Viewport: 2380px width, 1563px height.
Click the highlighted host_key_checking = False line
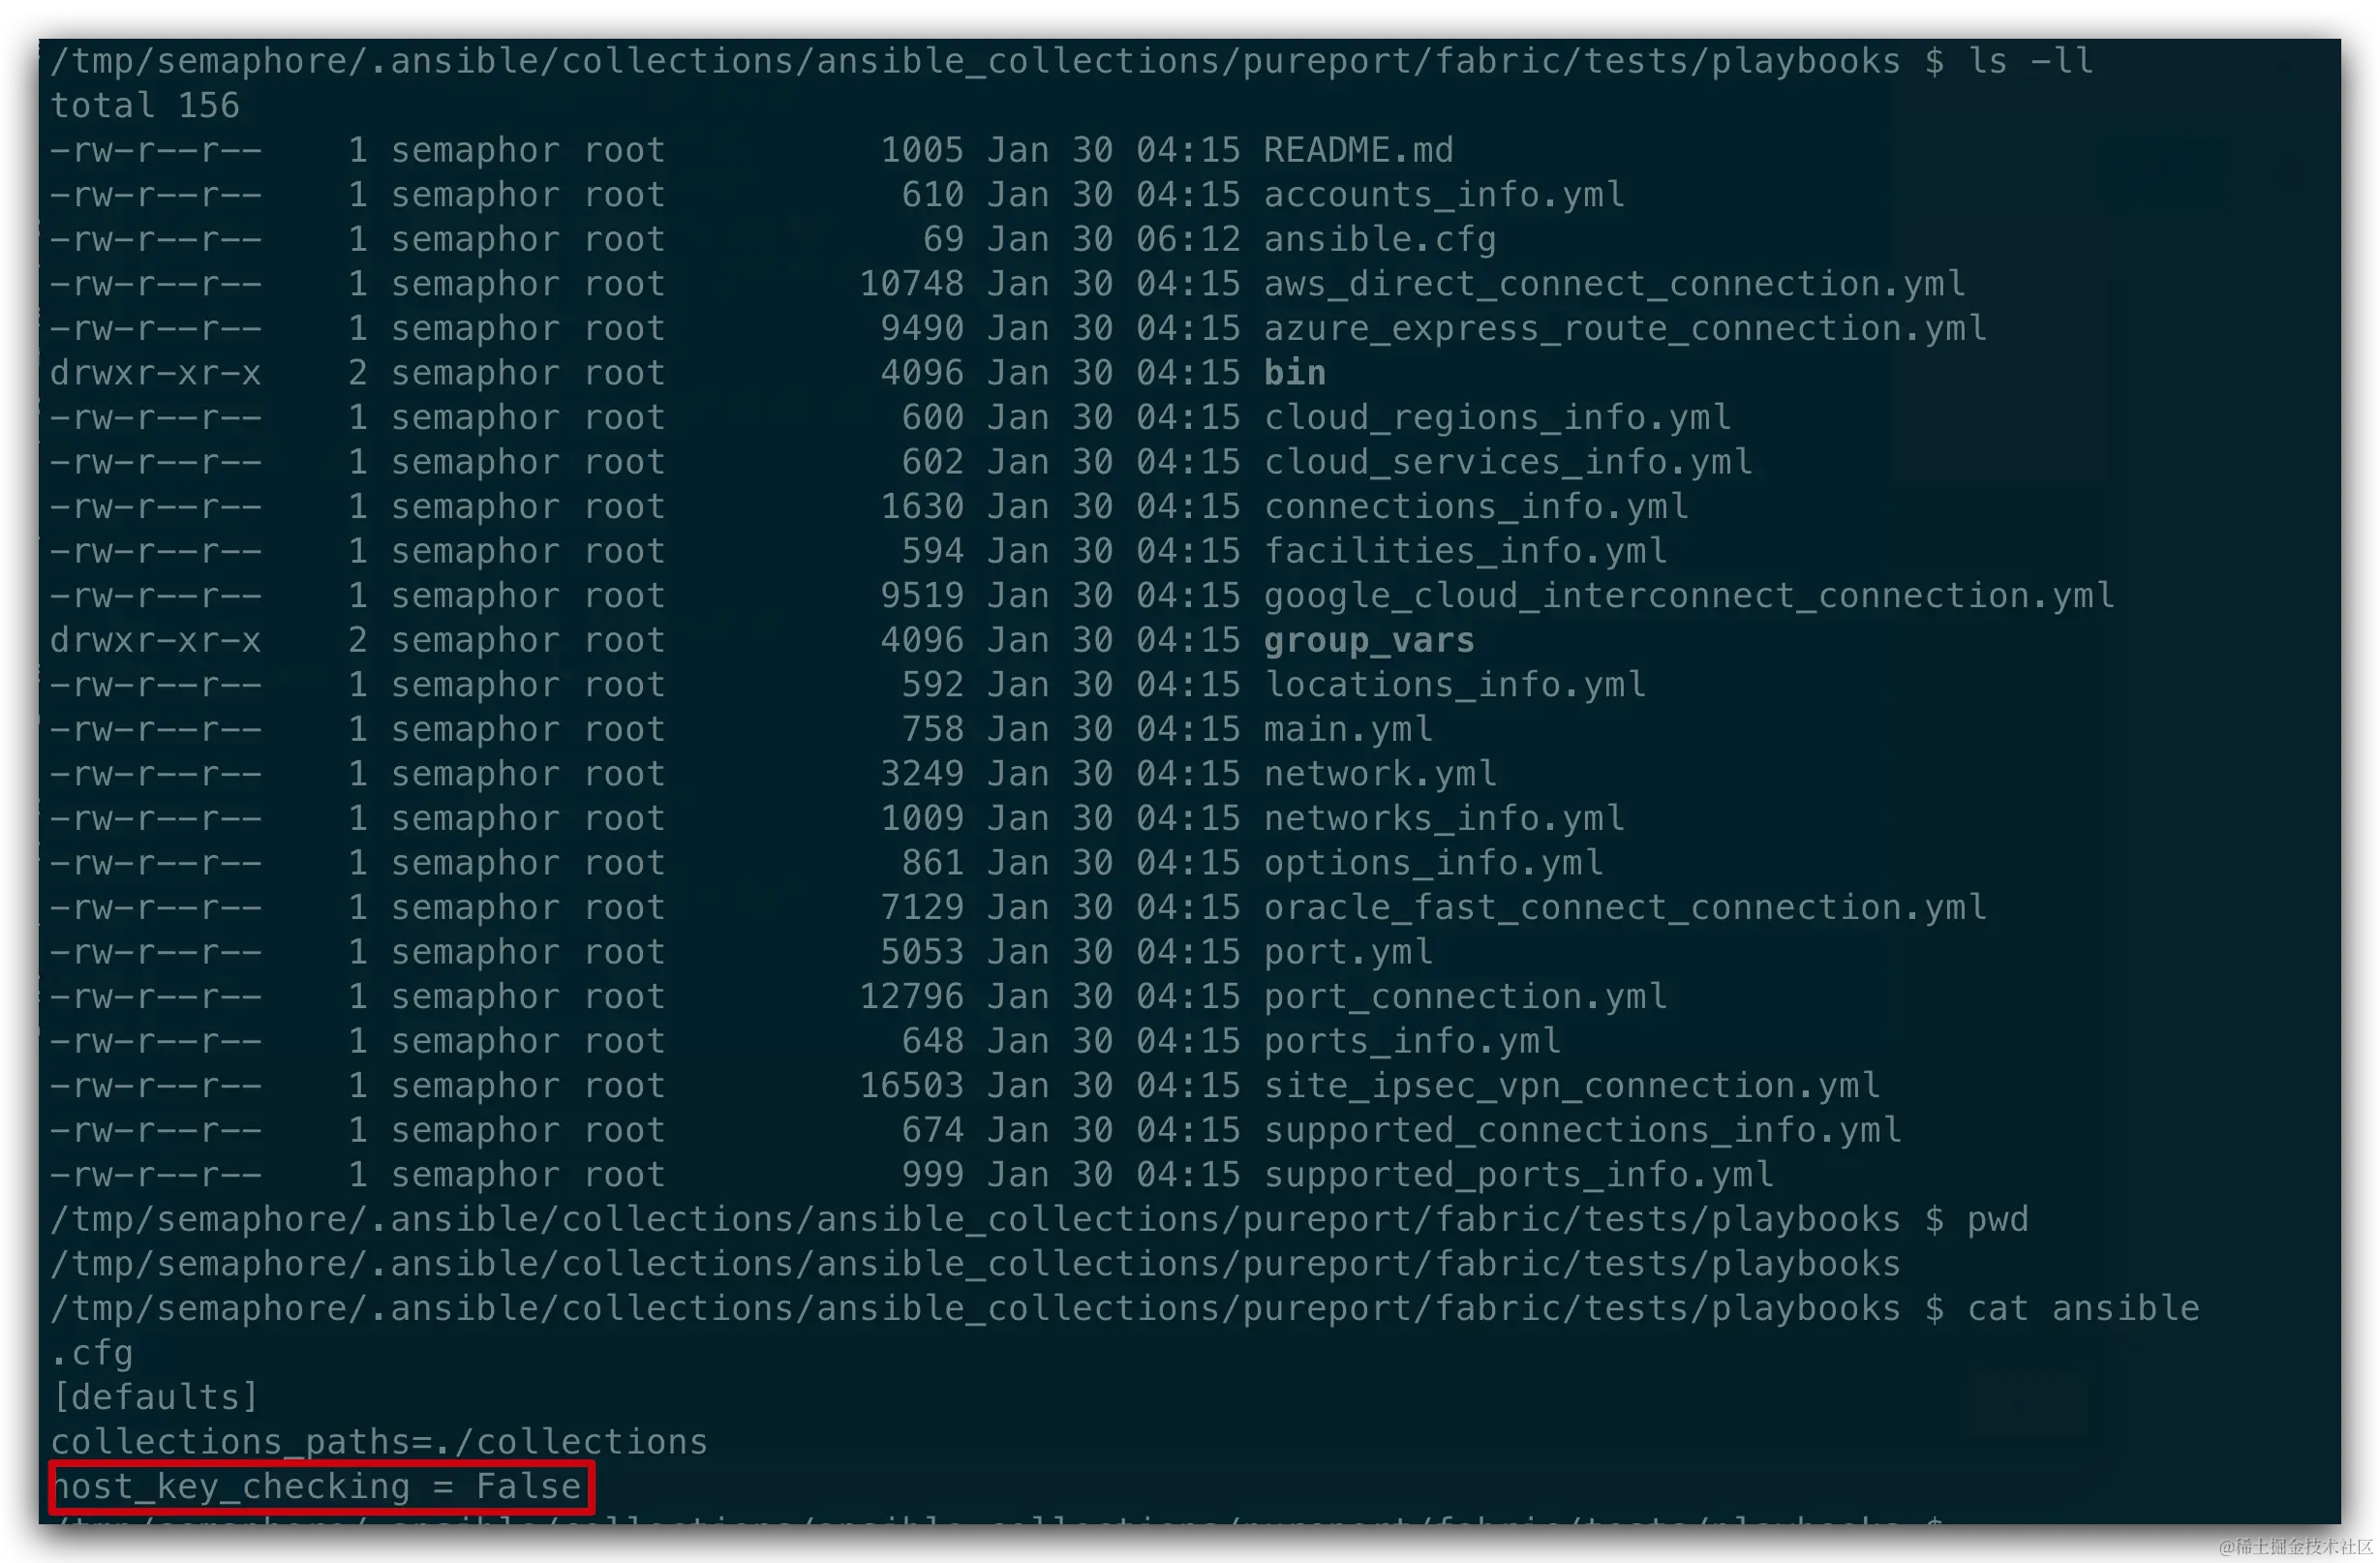pos(320,1486)
